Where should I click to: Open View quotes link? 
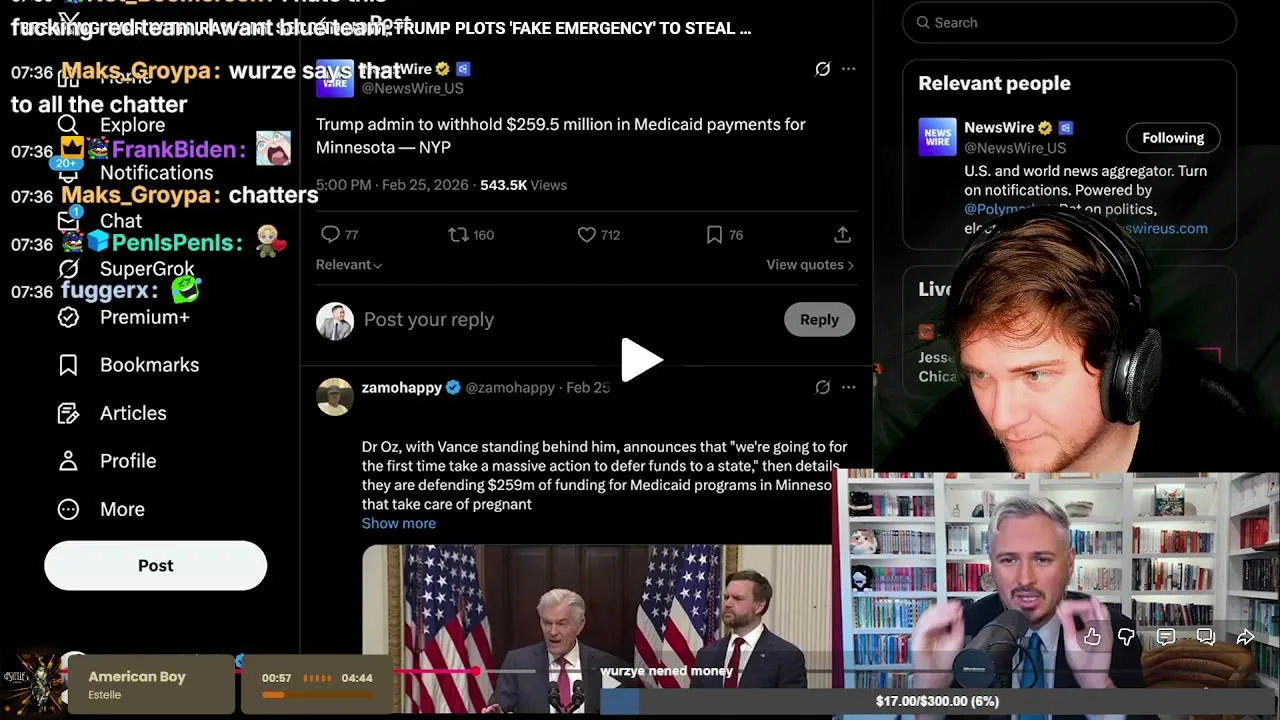coord(810,264)
